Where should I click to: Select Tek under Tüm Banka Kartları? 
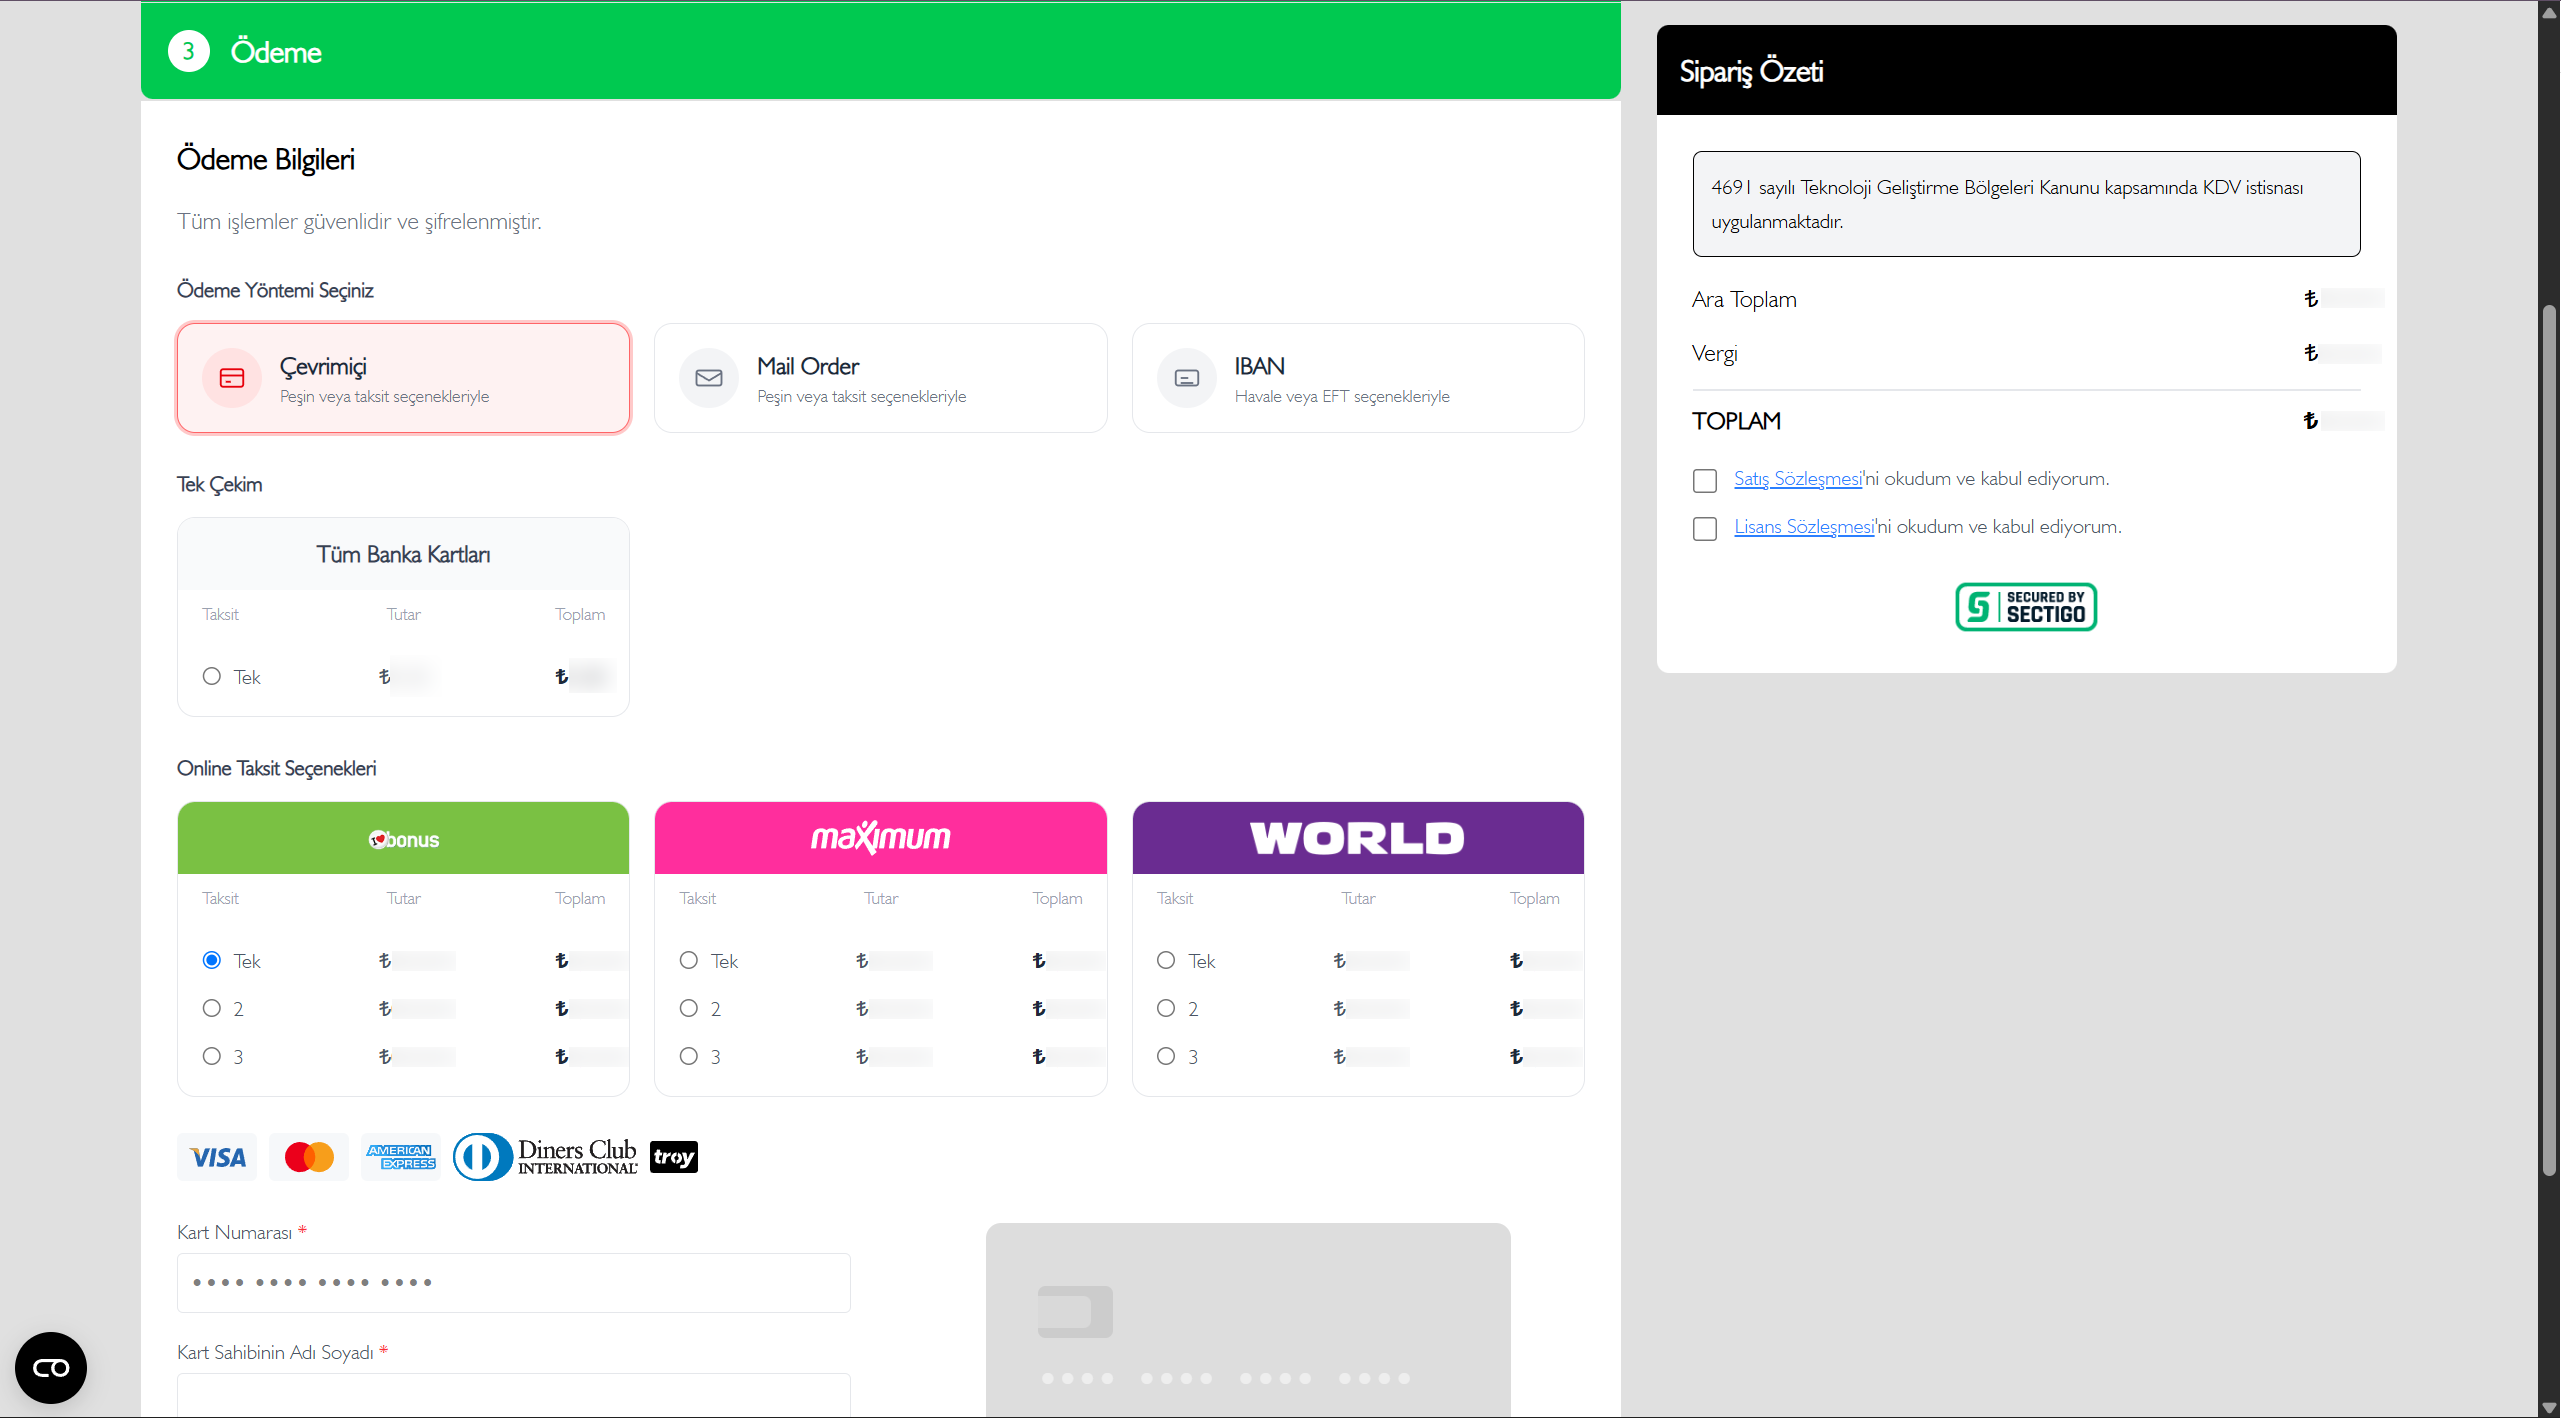point(211,676)
